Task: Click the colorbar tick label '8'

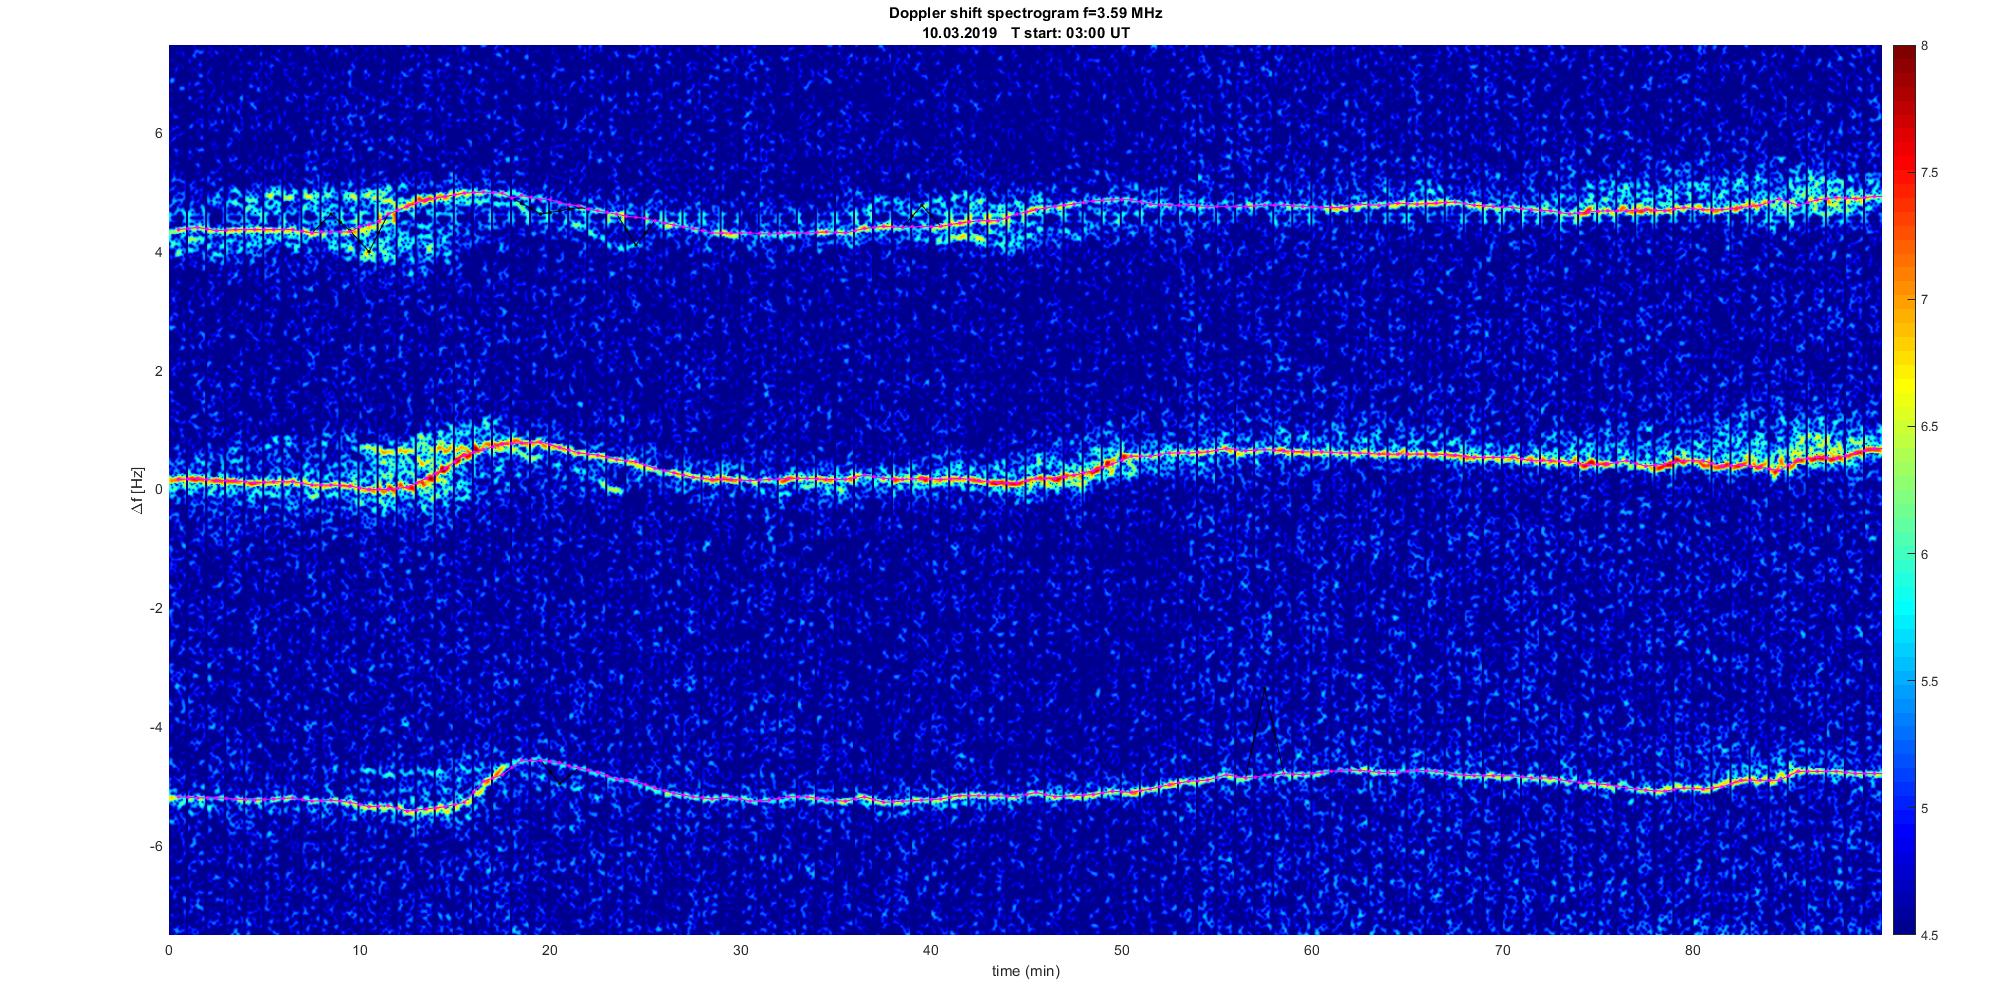Action: tap(1924, 46)
